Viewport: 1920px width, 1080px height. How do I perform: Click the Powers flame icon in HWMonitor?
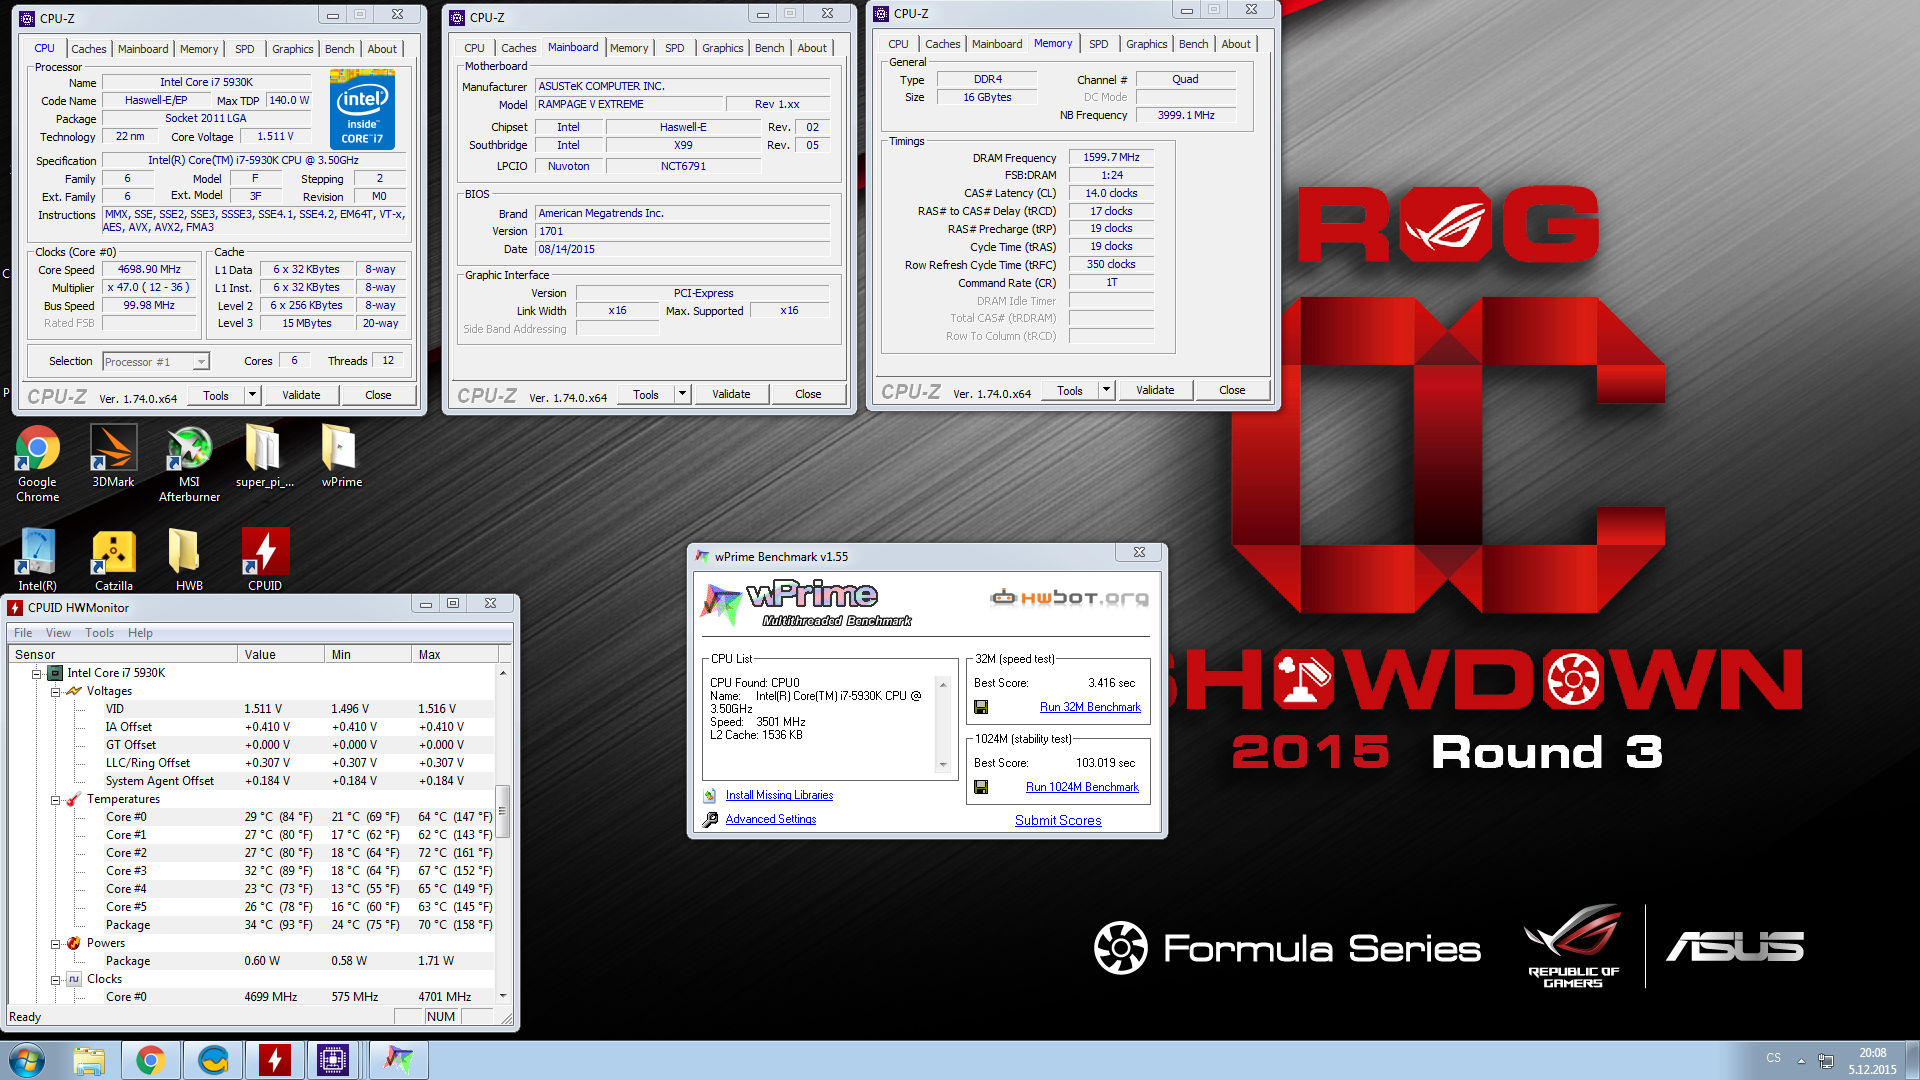click(74, 943)
